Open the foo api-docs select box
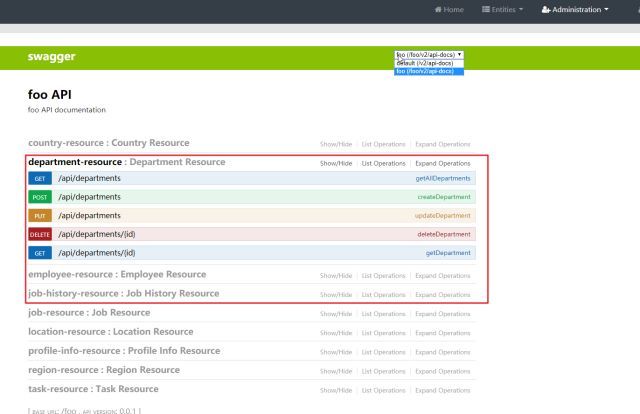This screenshot has width=640, height=414. [429, 55]
